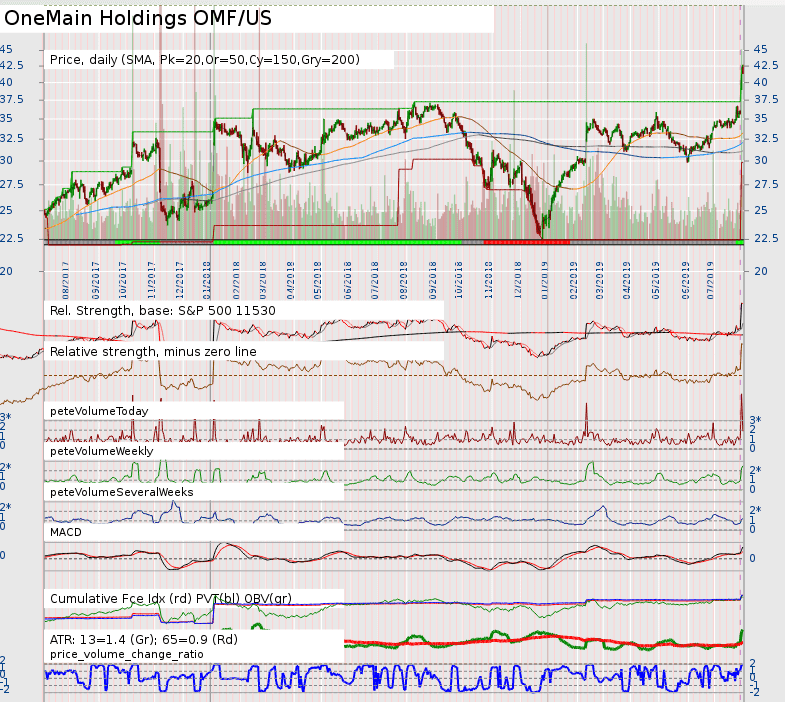Click the 03/2019 date axis label
This screenshot has width=785, height=702.
pyautogui.click(x=599, y=280)
